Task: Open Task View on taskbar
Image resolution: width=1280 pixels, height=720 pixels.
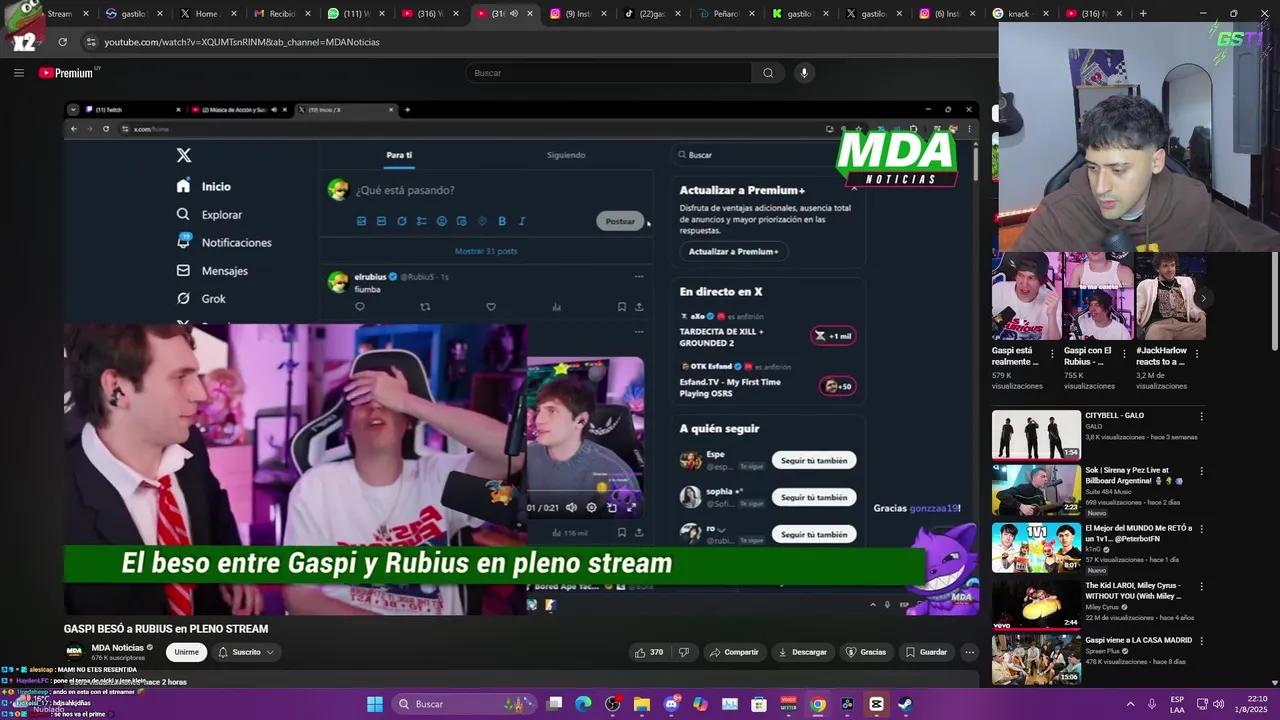Action: click(555, 704)
